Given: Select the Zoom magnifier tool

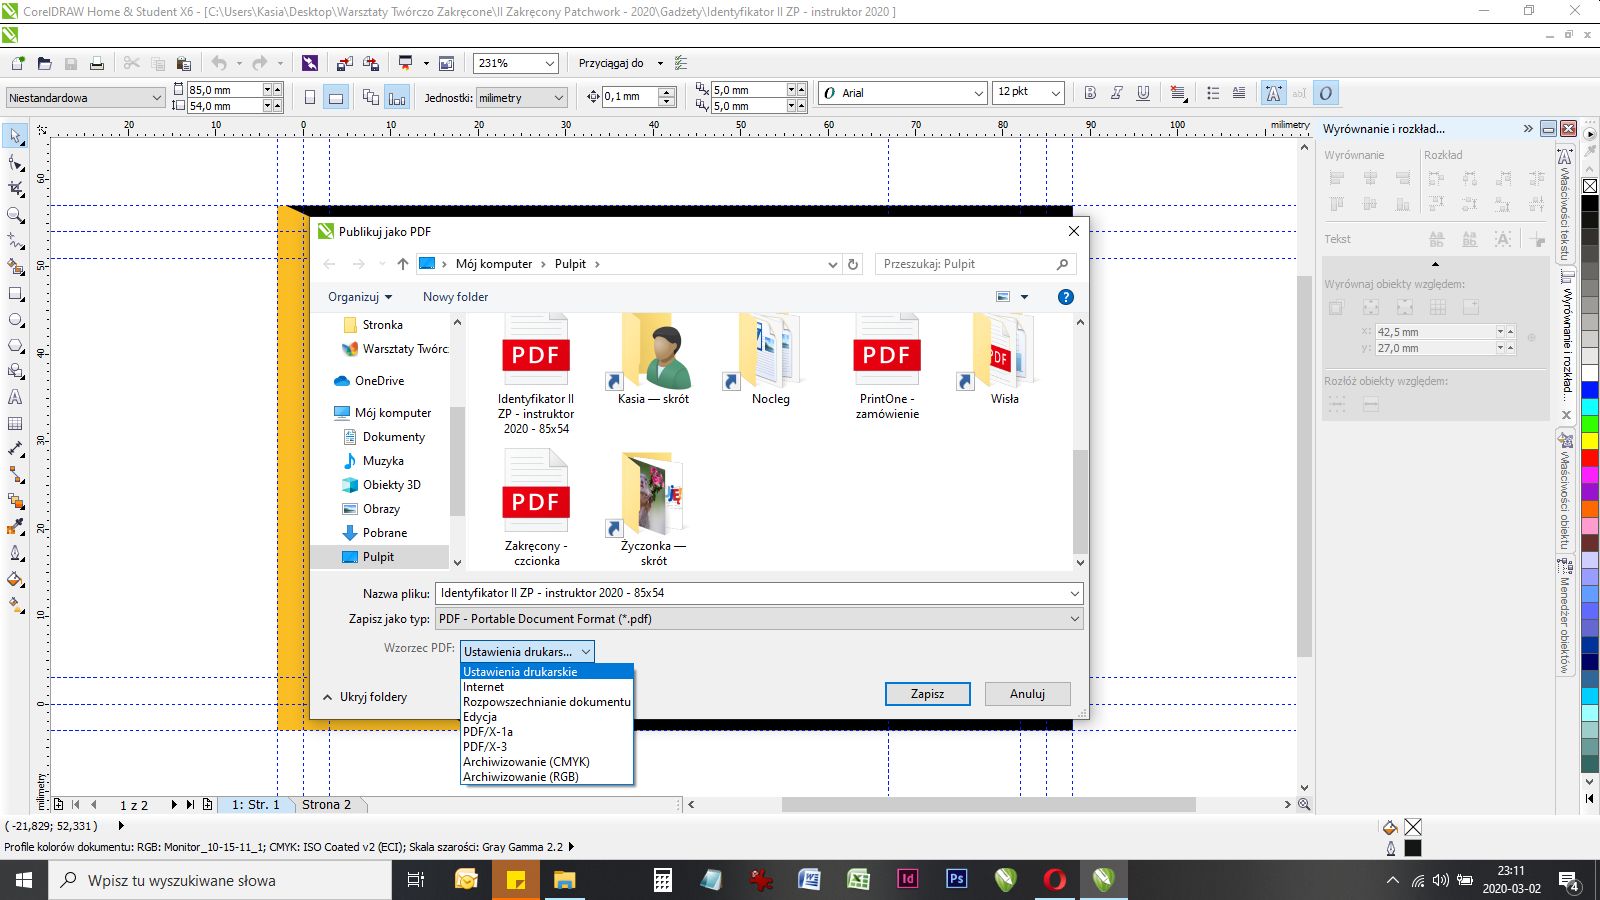Looking at the screenshot, I should coord(16,215).
